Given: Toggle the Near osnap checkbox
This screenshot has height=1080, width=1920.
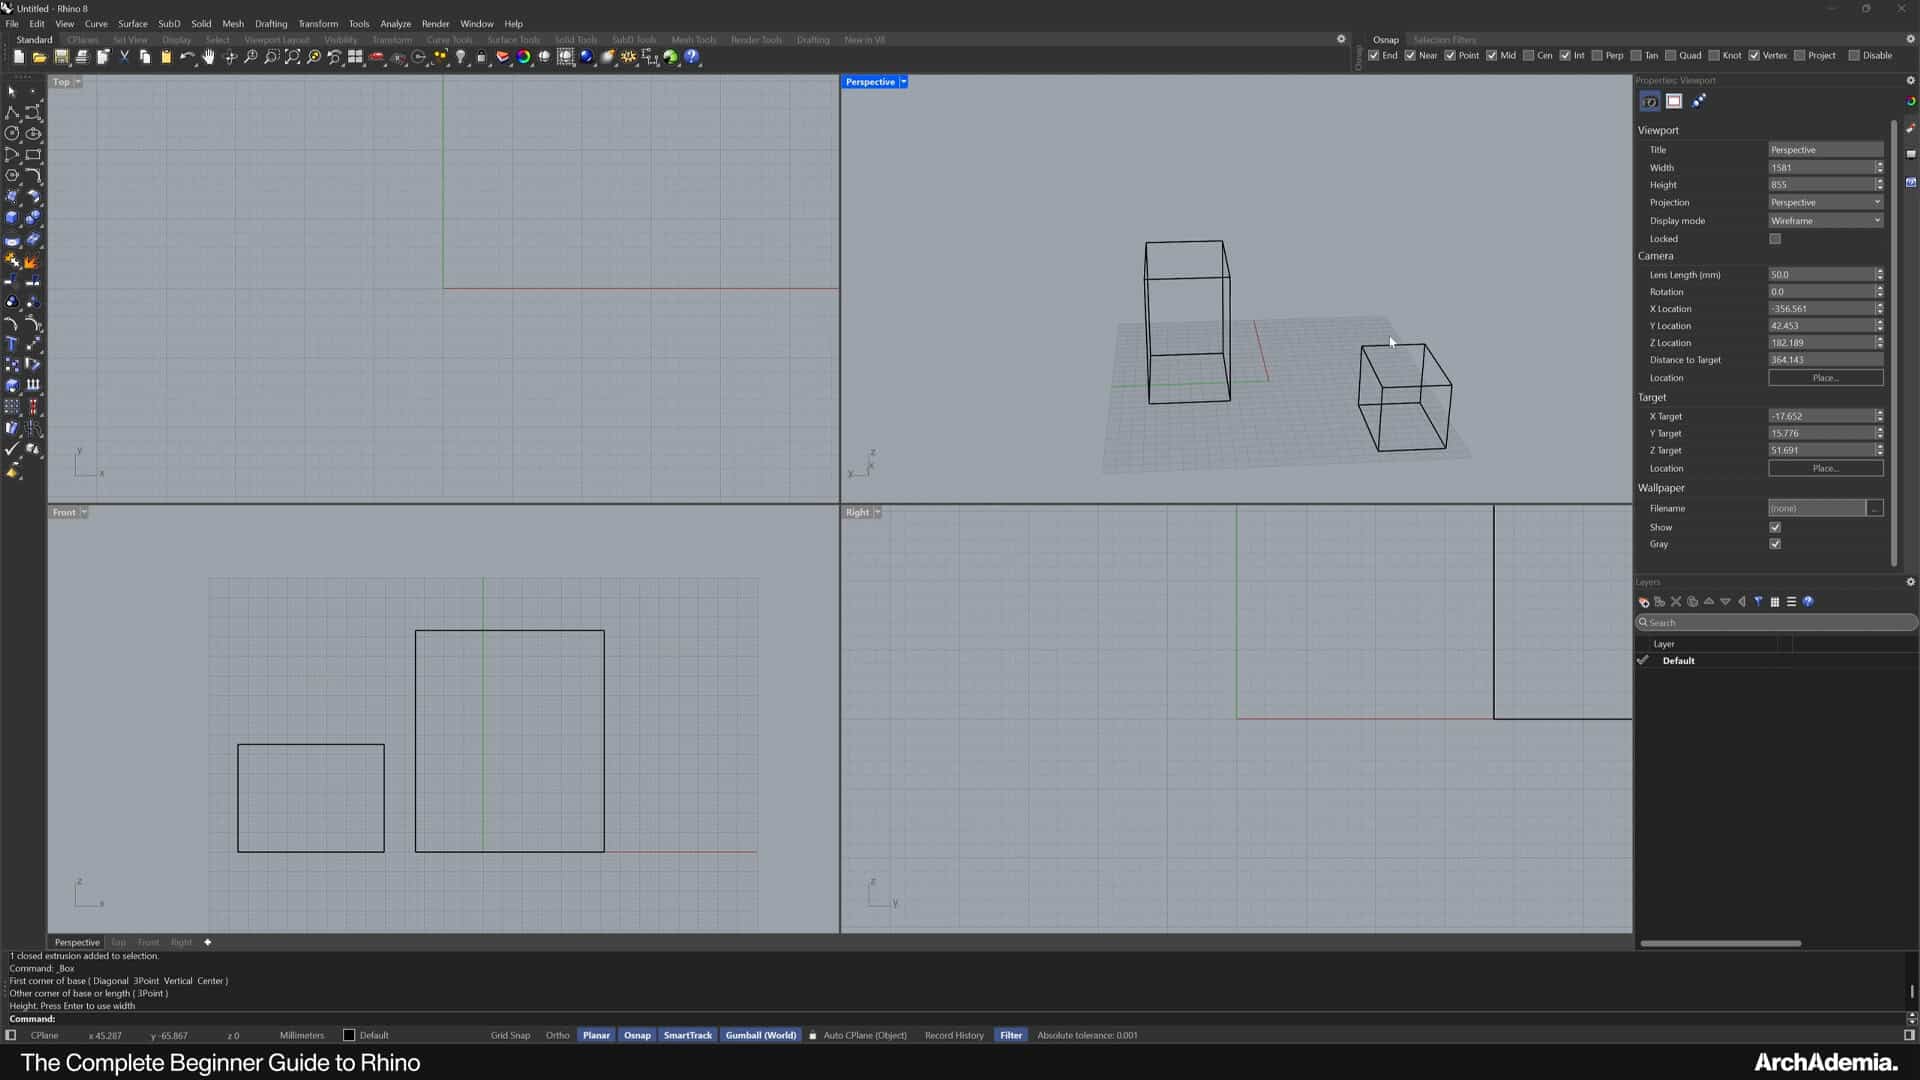Looking at the screenshot, I should [1410, 55].
